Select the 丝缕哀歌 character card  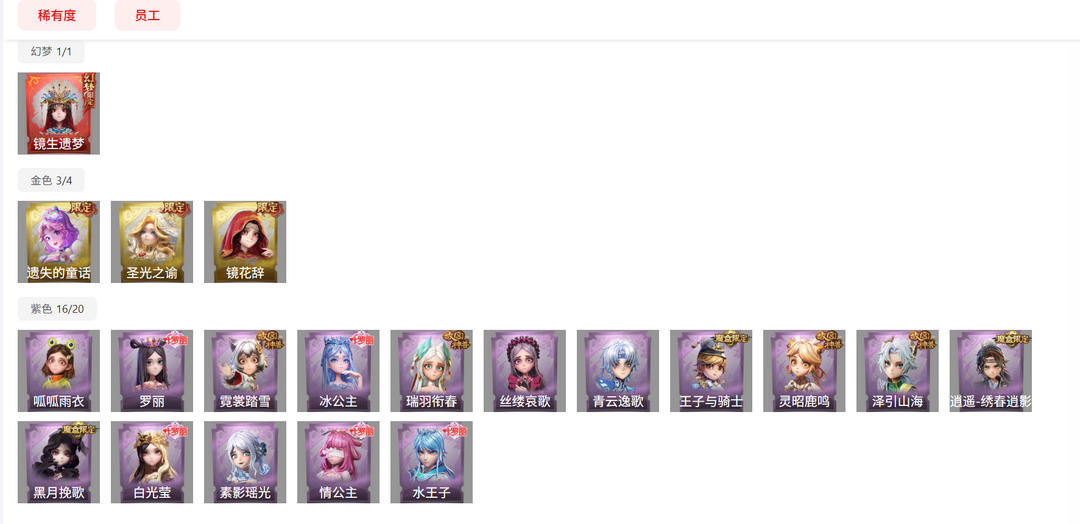(525, 370)
